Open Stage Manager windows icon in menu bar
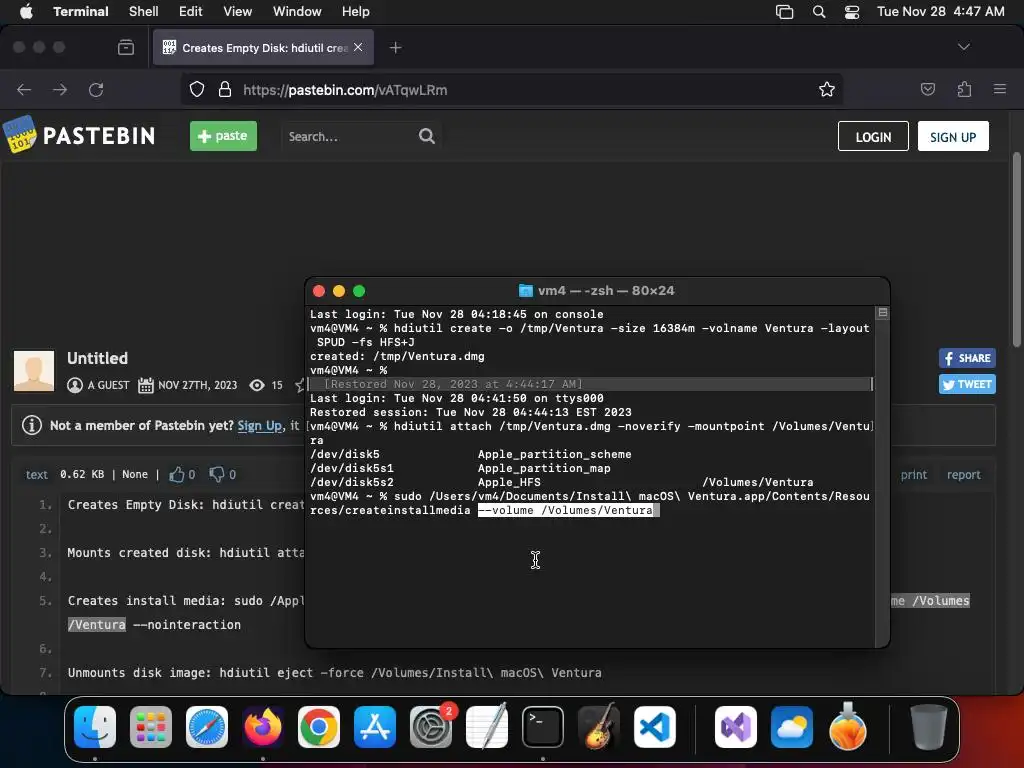Screen dimensions: 1024x768 pyautogui.click(x=784, y=12)
